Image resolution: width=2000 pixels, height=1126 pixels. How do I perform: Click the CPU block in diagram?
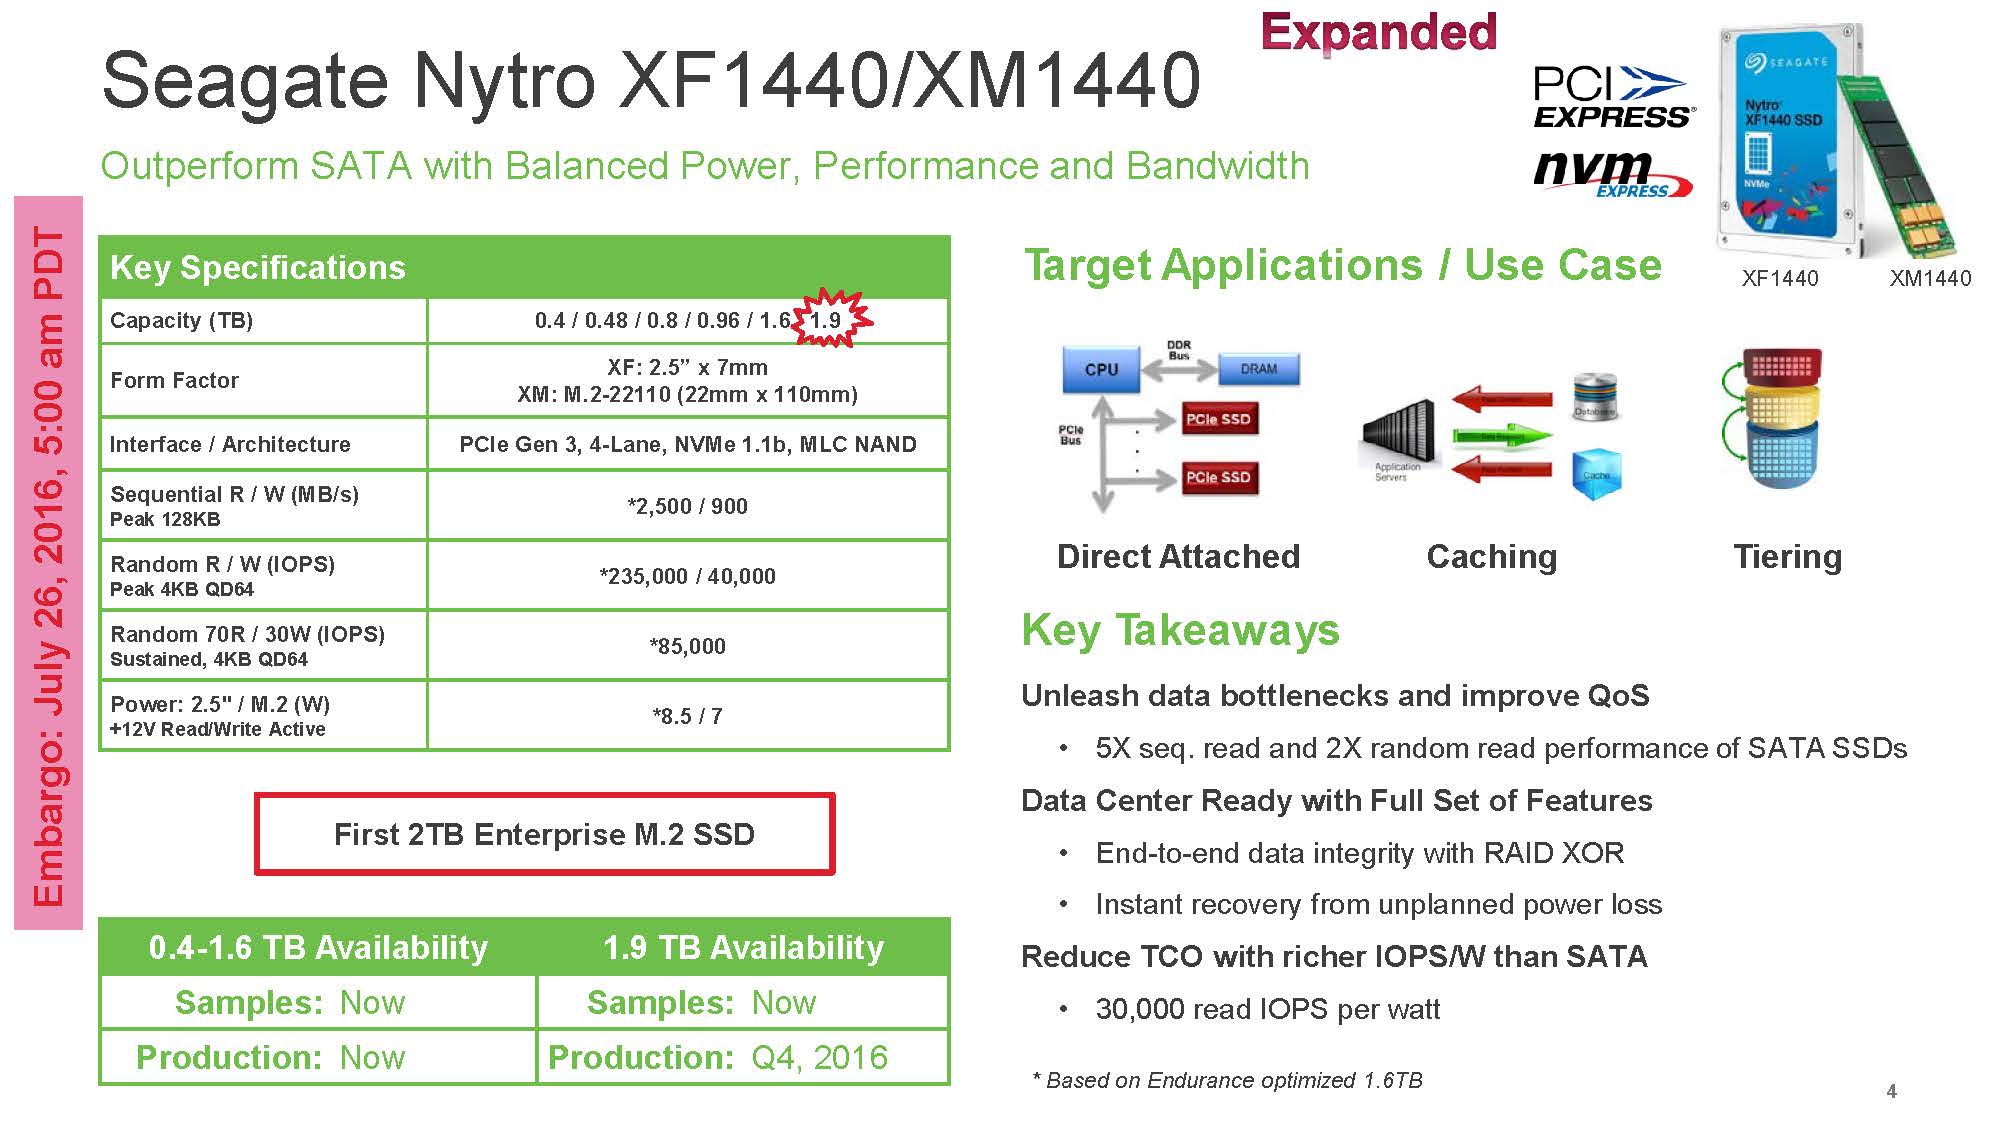coord(1101,369)
